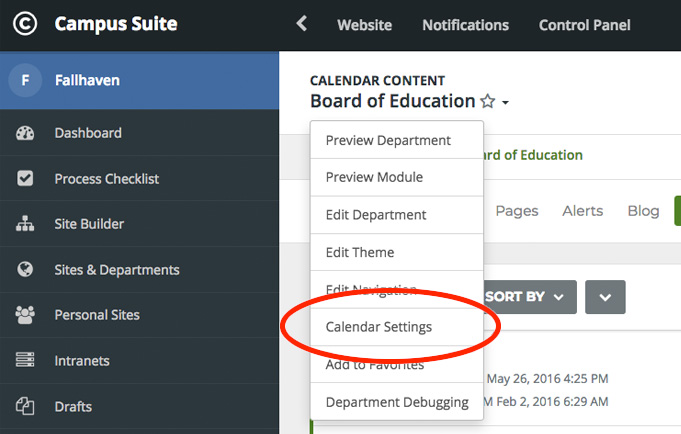The width and height of the screenshot is (681, 434).
Task: Click the Dashboard gauge icon
Action: pyautogui.click(x=25, y=133)
